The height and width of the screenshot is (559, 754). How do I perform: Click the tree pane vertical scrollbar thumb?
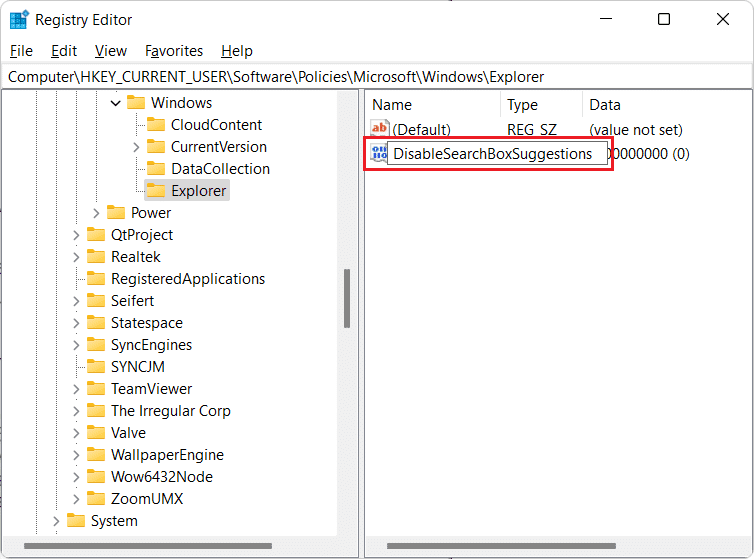347,298
